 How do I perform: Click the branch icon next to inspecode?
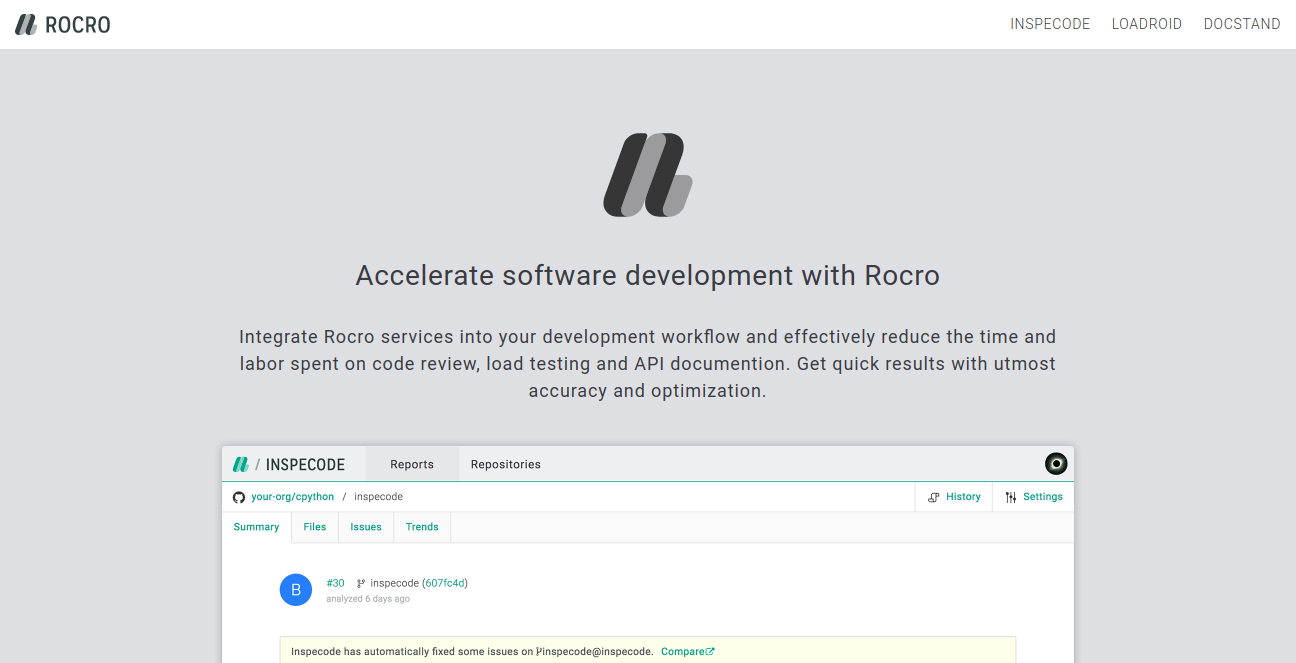361,583
